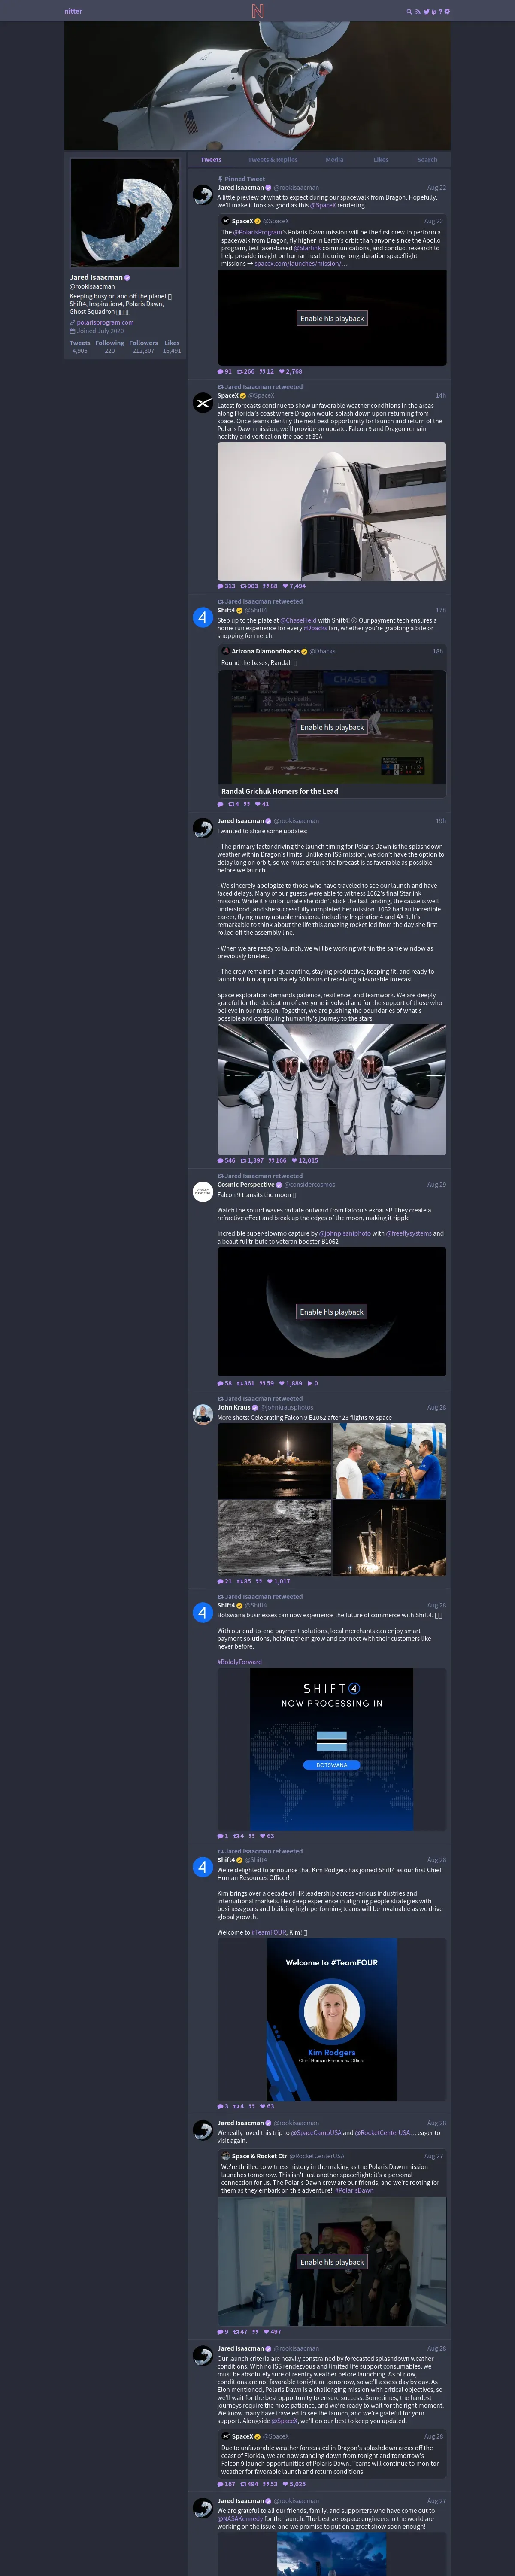Switch to the Tweets & Replies tab

(273, 160)
